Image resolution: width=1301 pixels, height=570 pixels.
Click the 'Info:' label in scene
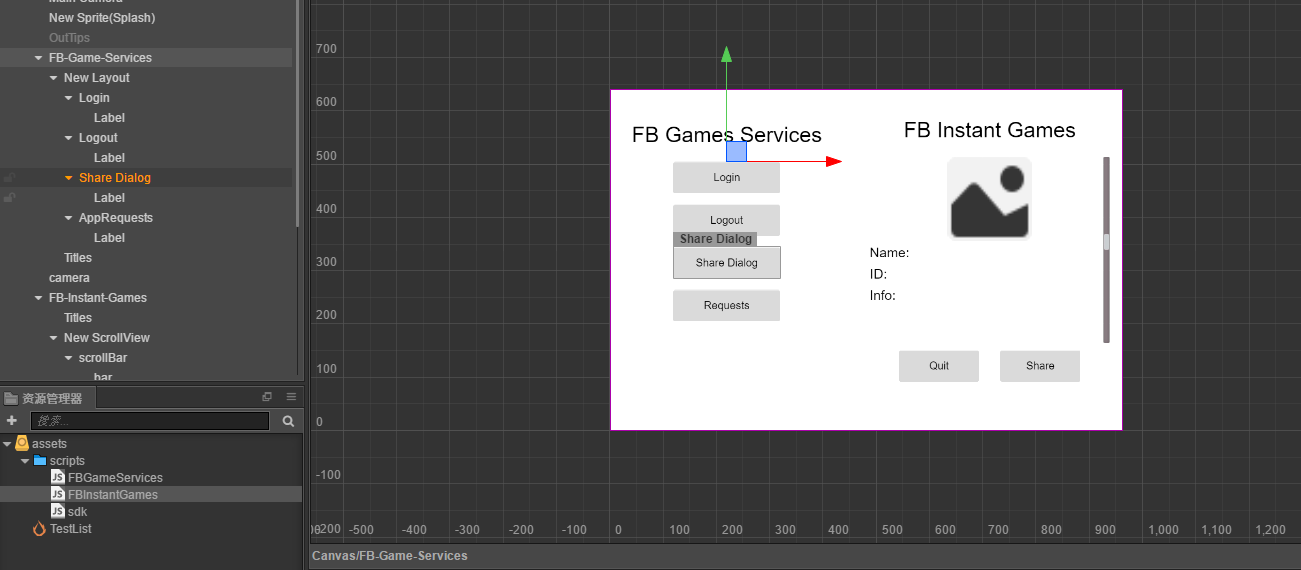(883, 295)
